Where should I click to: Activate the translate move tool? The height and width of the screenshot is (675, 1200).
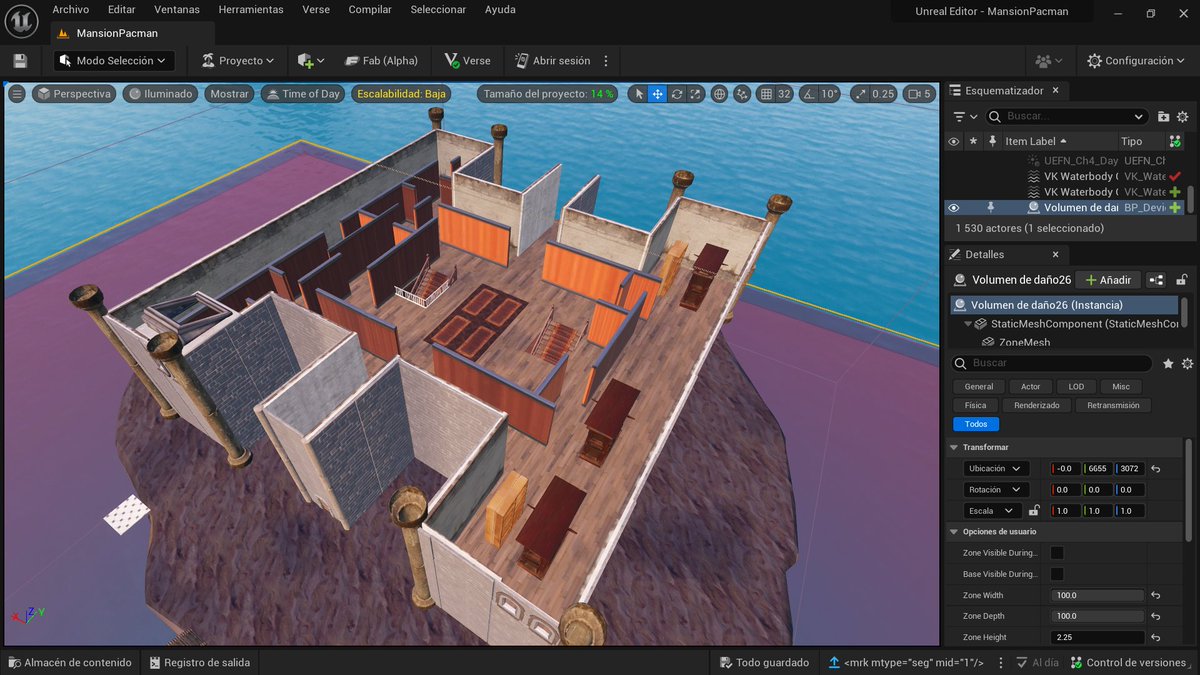tap(658, 94)
